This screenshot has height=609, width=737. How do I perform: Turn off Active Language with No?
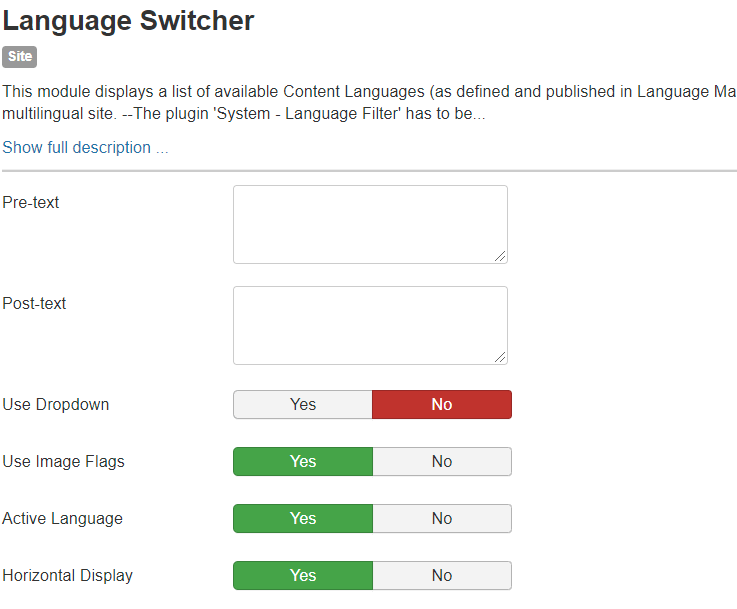(x=441, y=519)
